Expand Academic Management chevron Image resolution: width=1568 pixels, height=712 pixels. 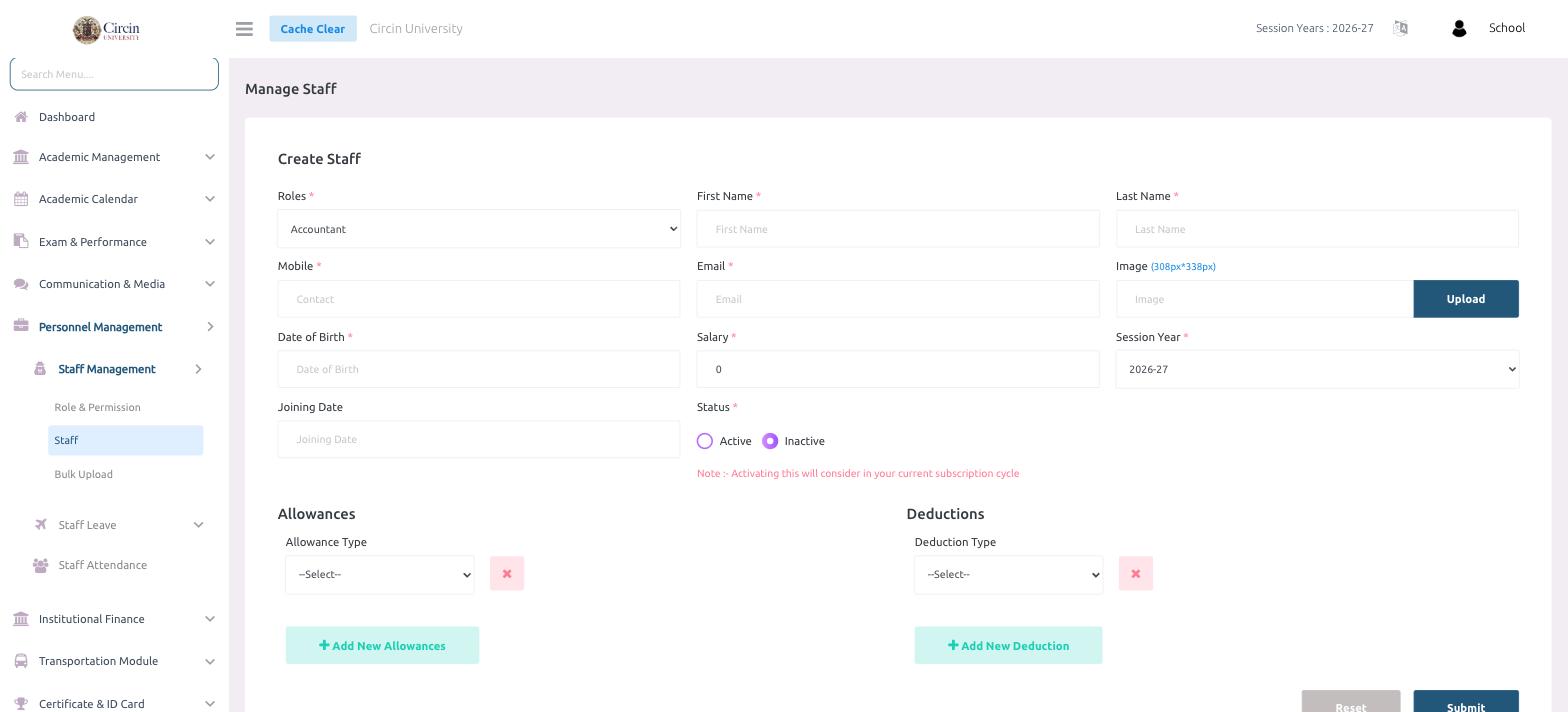210,157
